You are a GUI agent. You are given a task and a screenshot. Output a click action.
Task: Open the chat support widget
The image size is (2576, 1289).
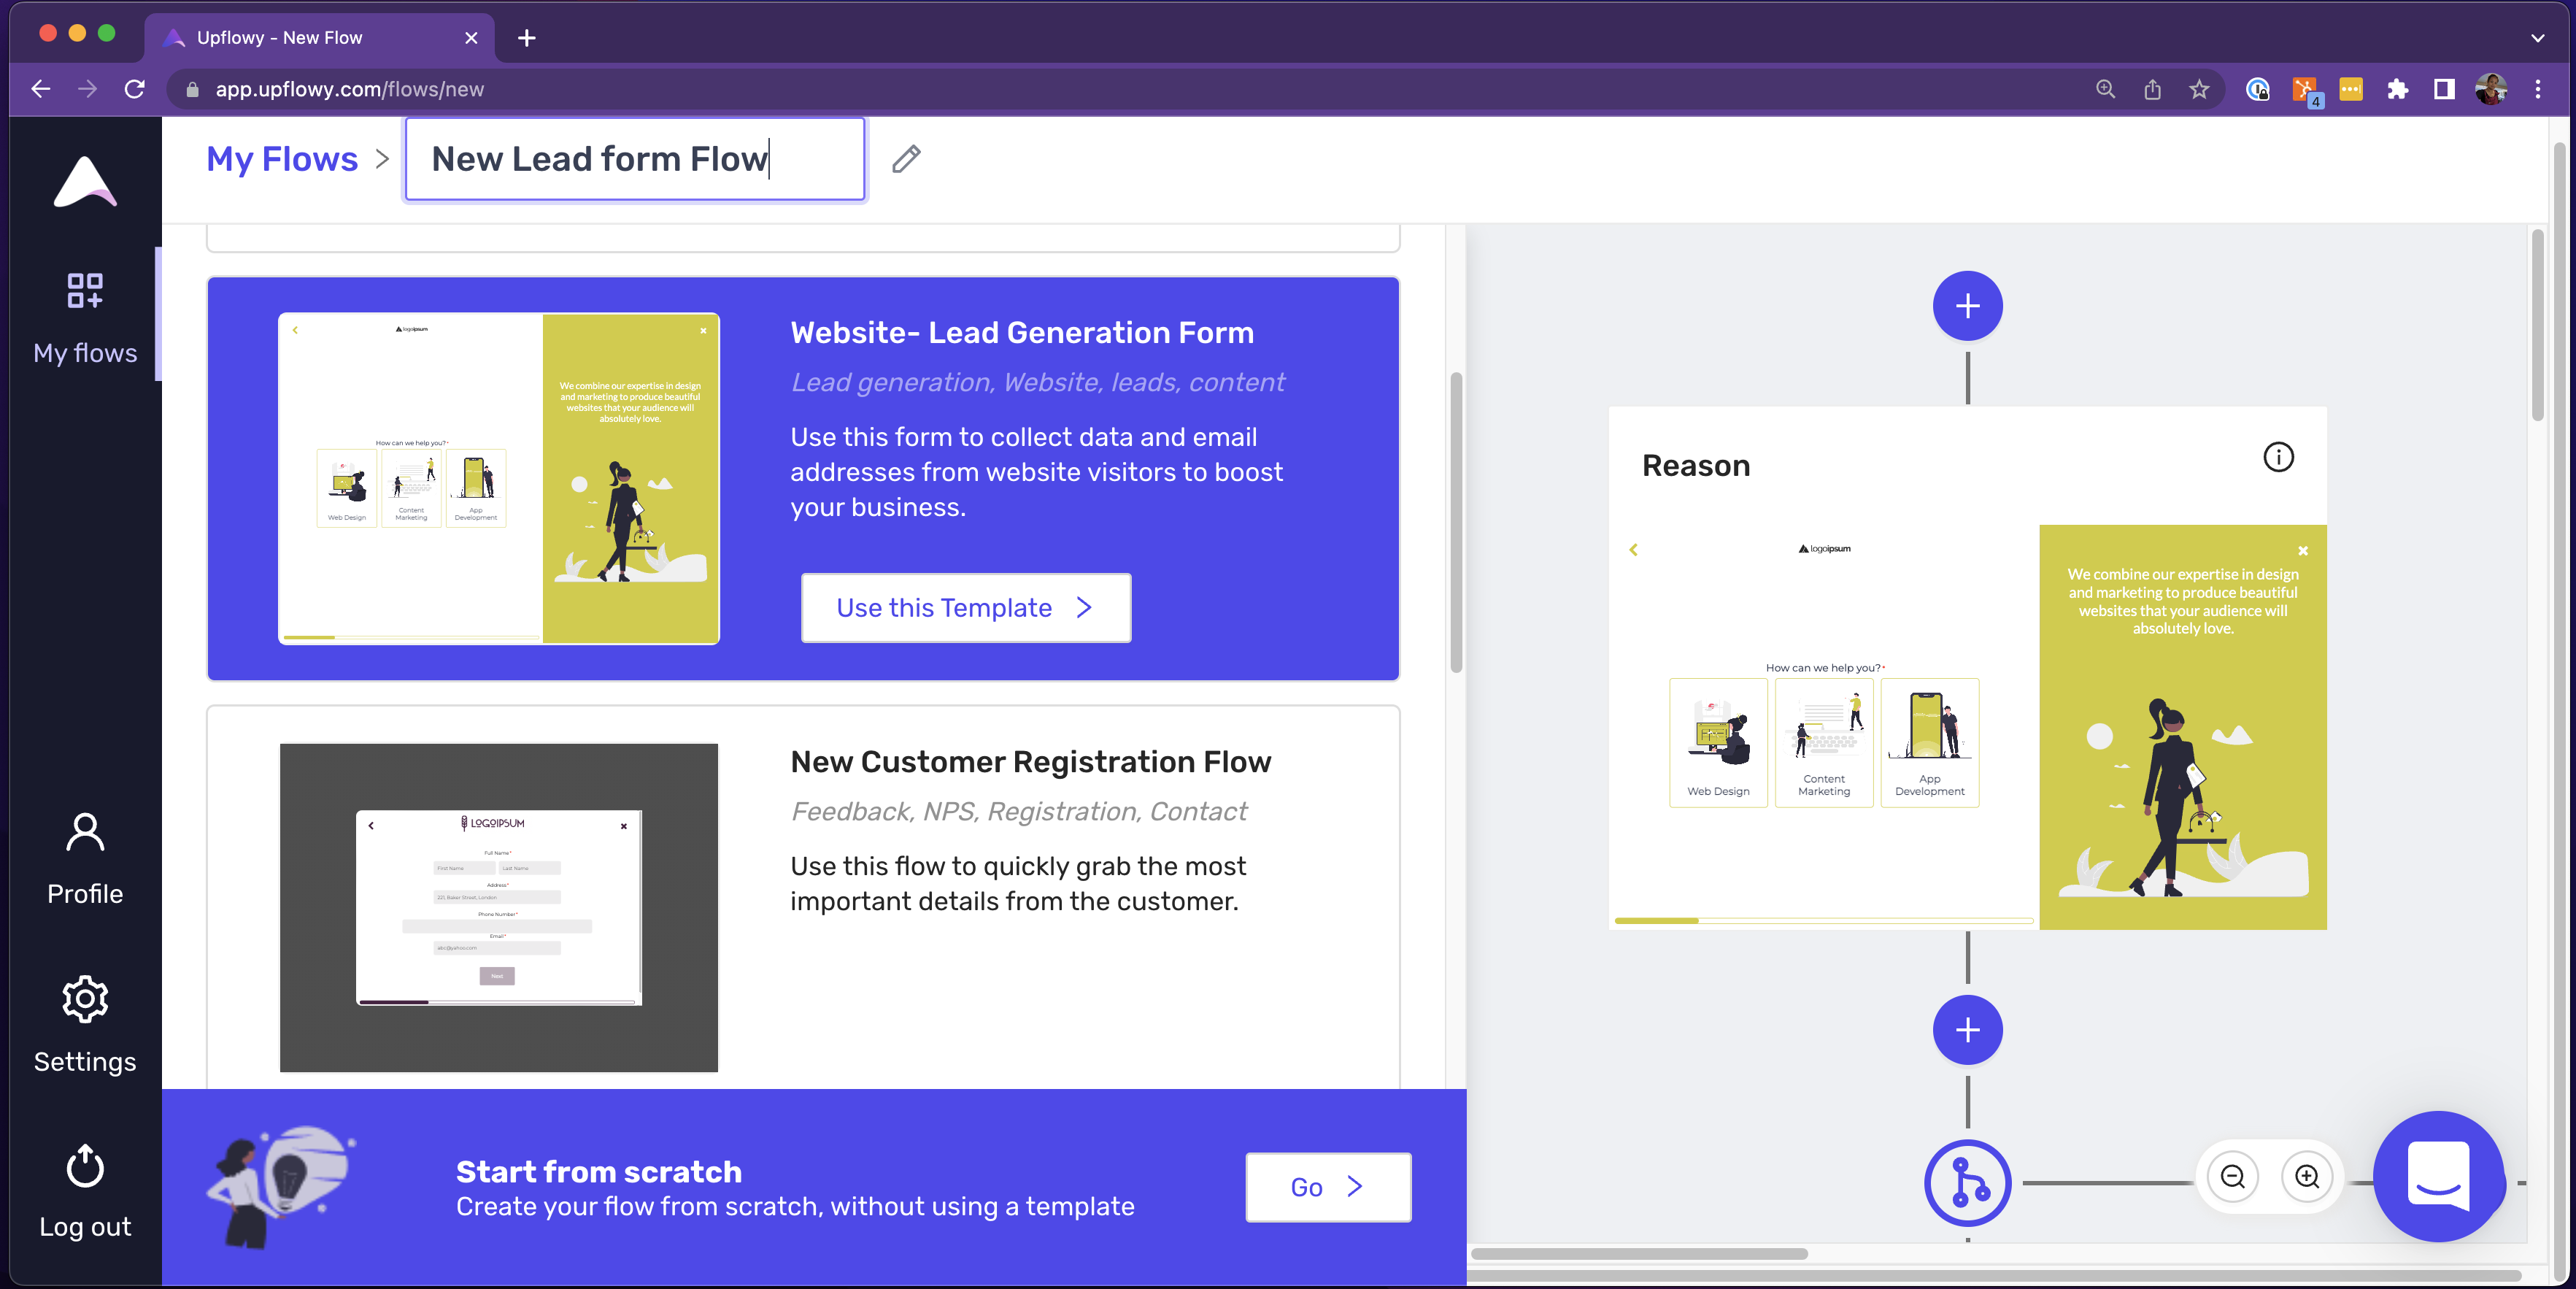[2438, 1177]
